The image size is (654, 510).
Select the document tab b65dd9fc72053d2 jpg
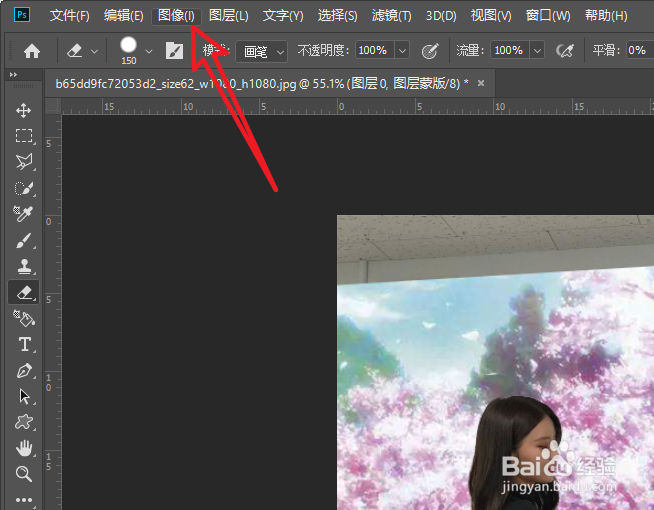pos(262,84)
